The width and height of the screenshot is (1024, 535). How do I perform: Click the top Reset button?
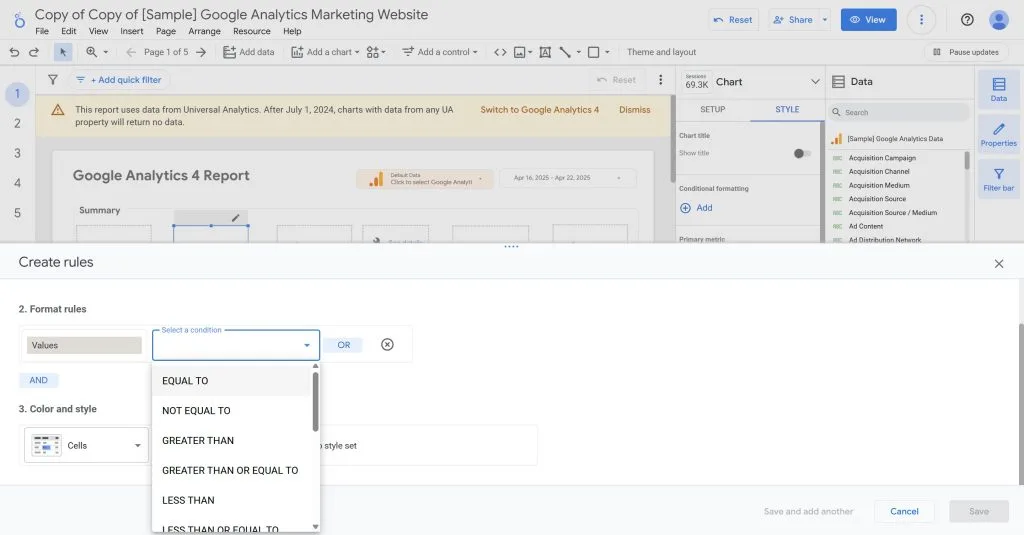pyautogui.click(x=733, y=20)
